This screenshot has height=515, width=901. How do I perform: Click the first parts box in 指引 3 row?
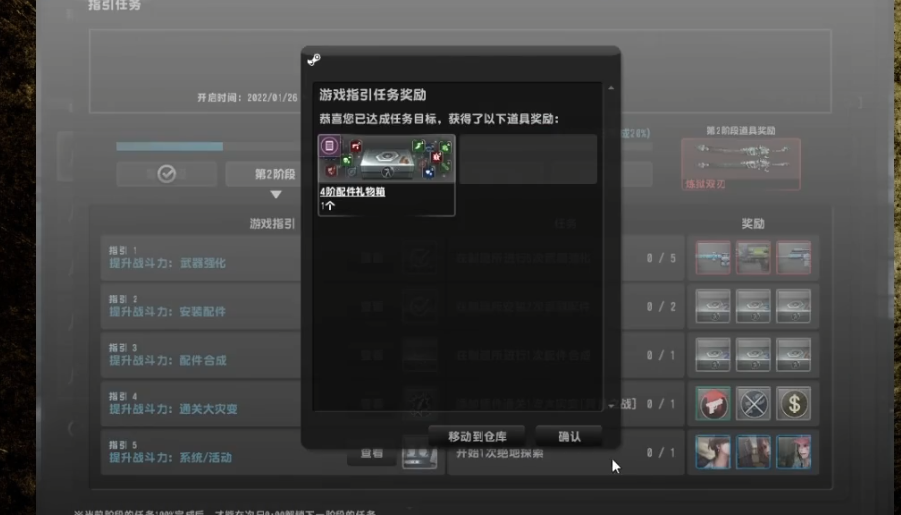click(x=713, y=355)
